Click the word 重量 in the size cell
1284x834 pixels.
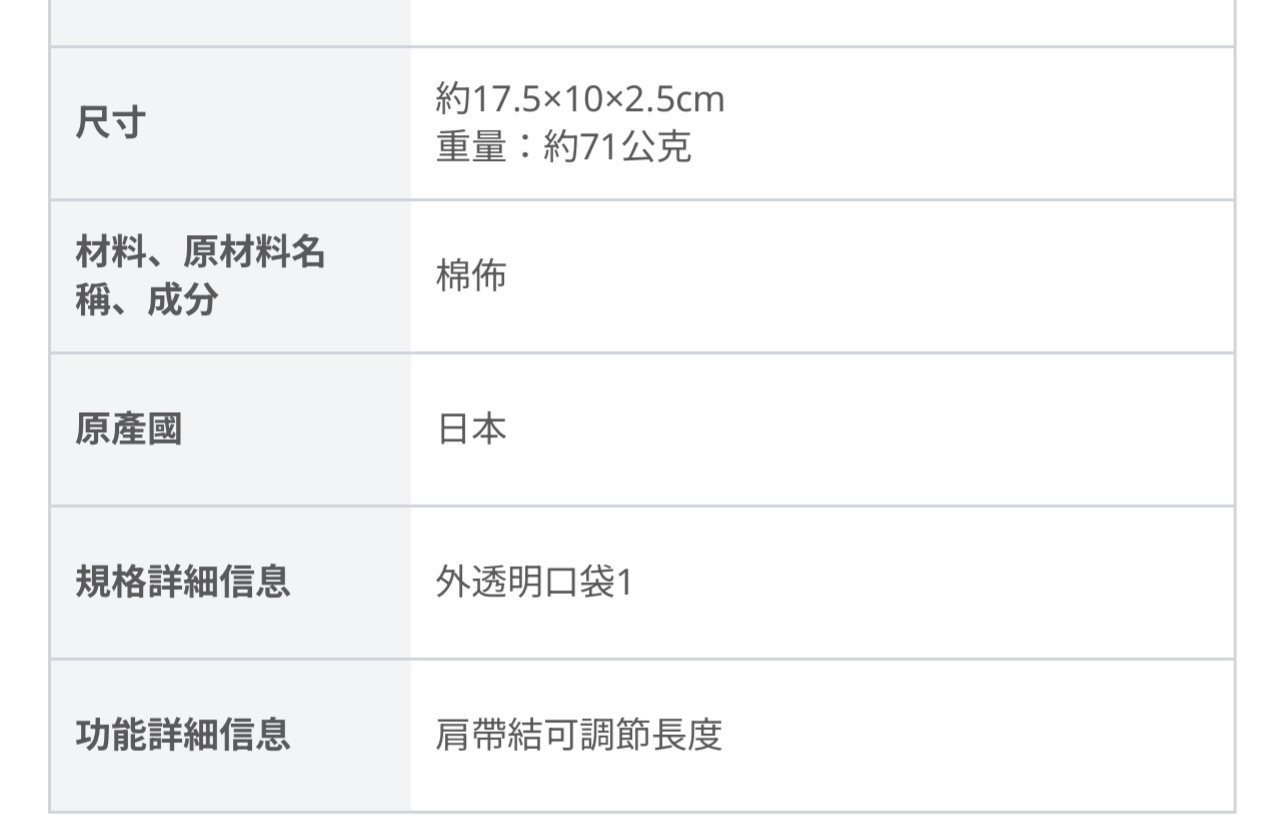[x=471, y=148]
